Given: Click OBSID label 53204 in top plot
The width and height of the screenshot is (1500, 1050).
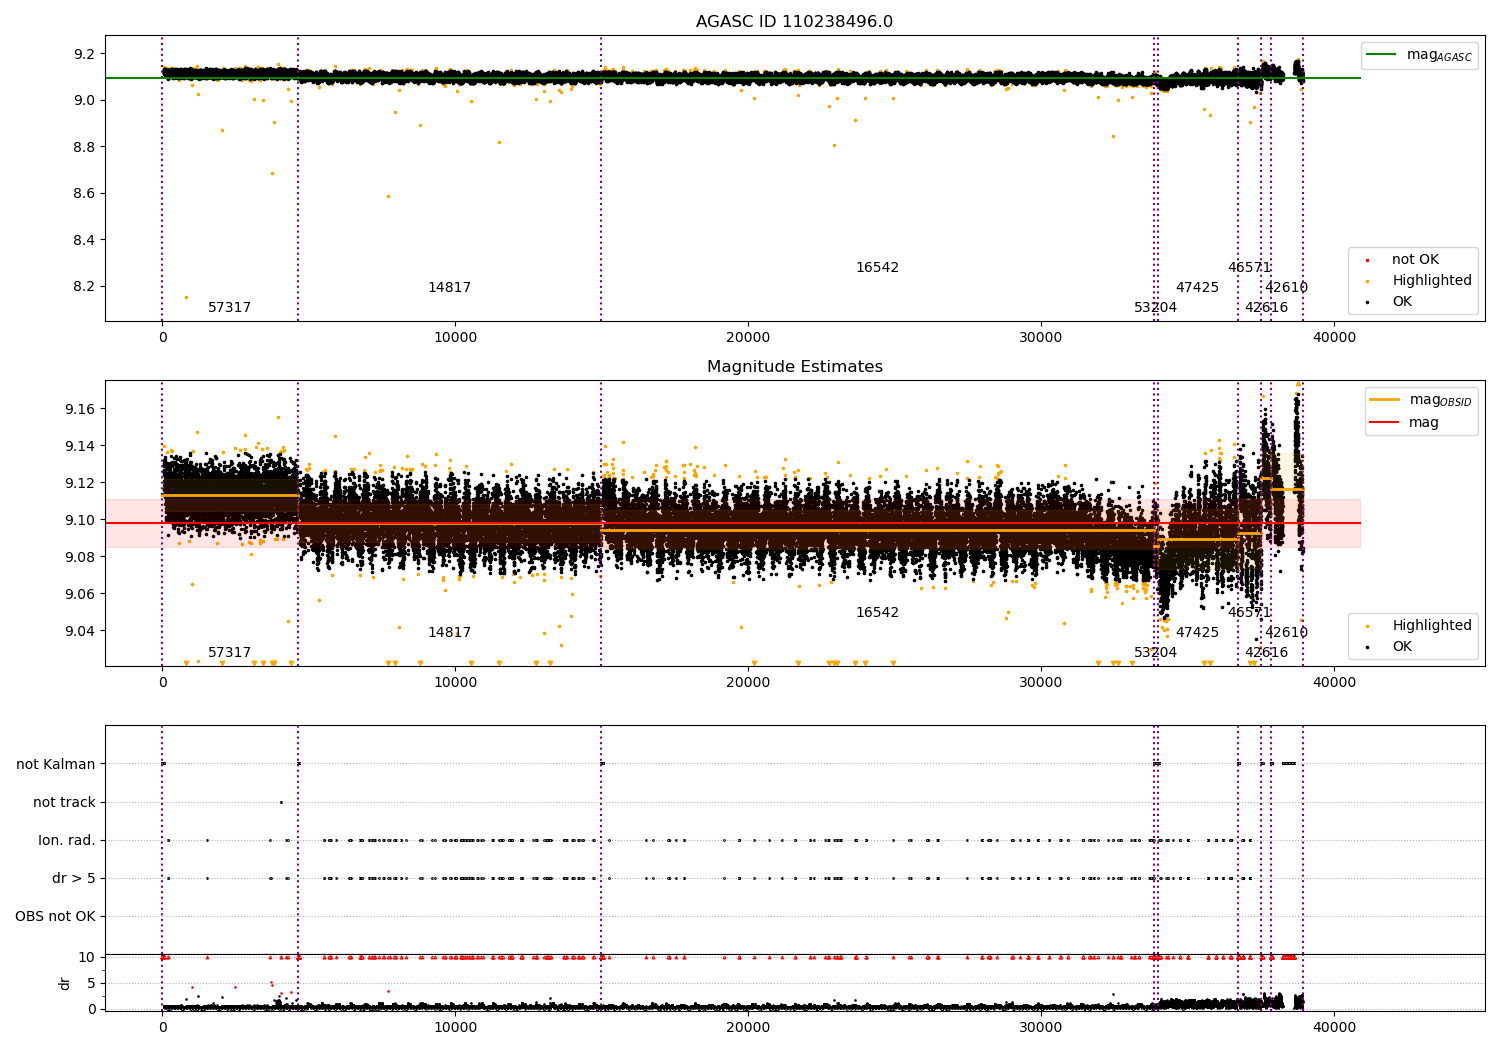Looking at the screenshot, I should [x=1155, y=308].
